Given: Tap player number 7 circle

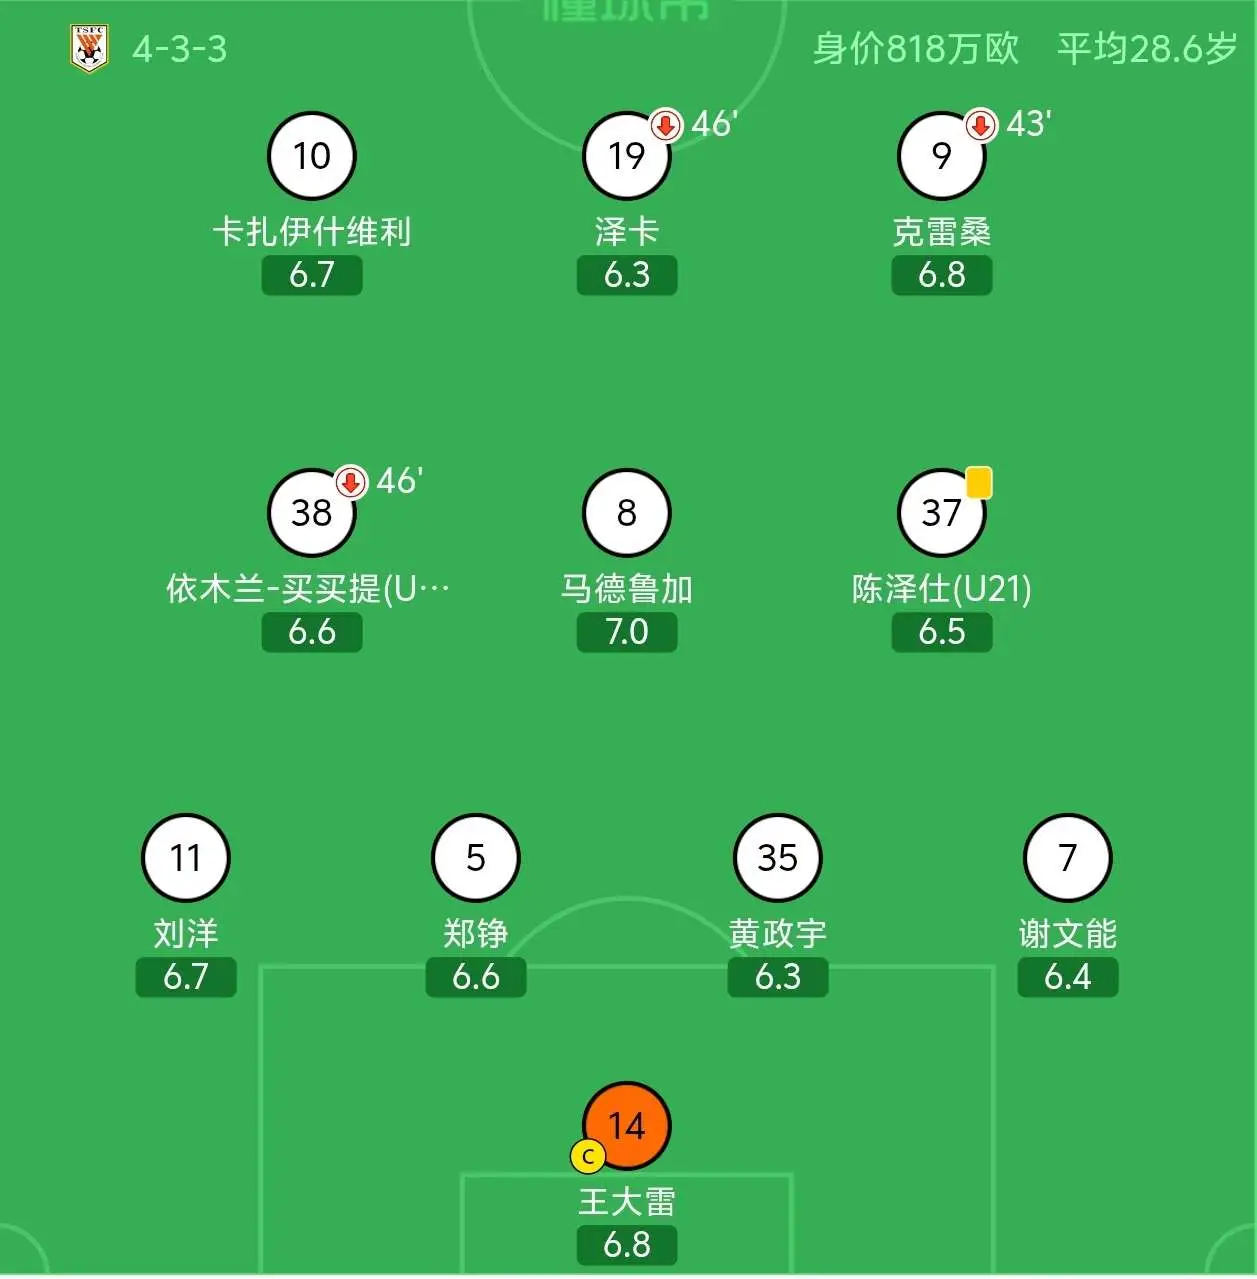Looking at the screenshot, I should [x=1068, y=858].
